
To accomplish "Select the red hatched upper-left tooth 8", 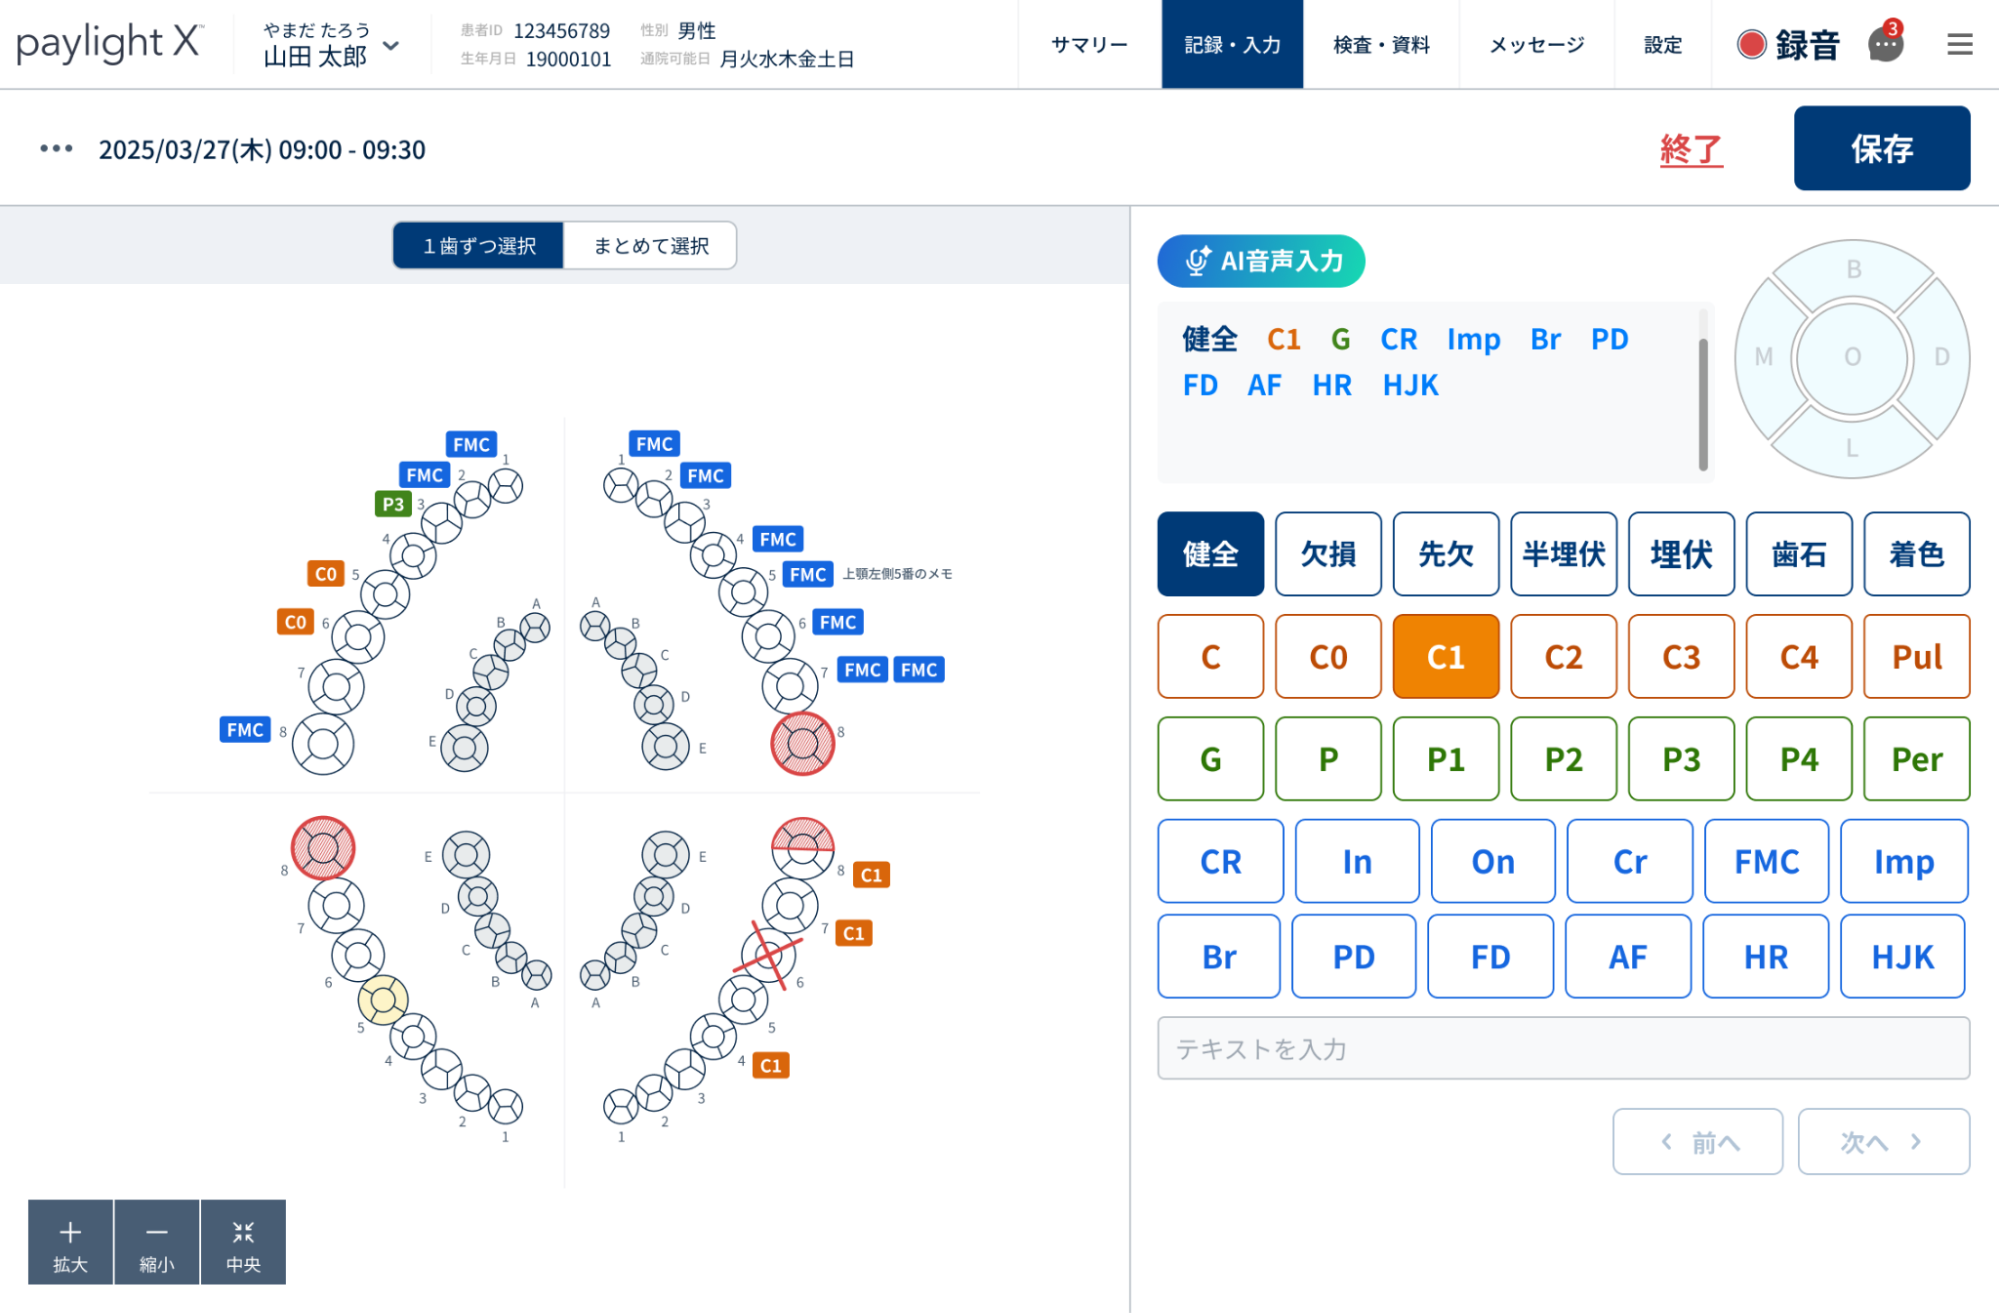I will [802, 743].
